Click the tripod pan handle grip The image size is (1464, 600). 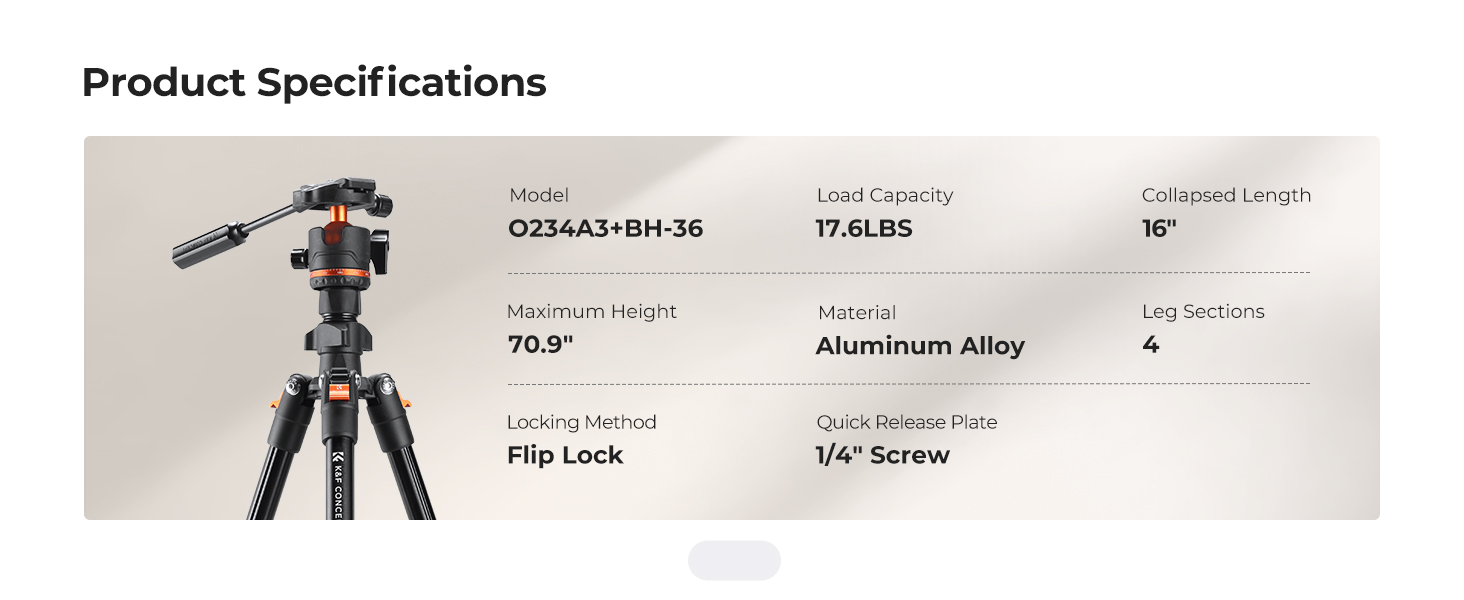[210, 247]
